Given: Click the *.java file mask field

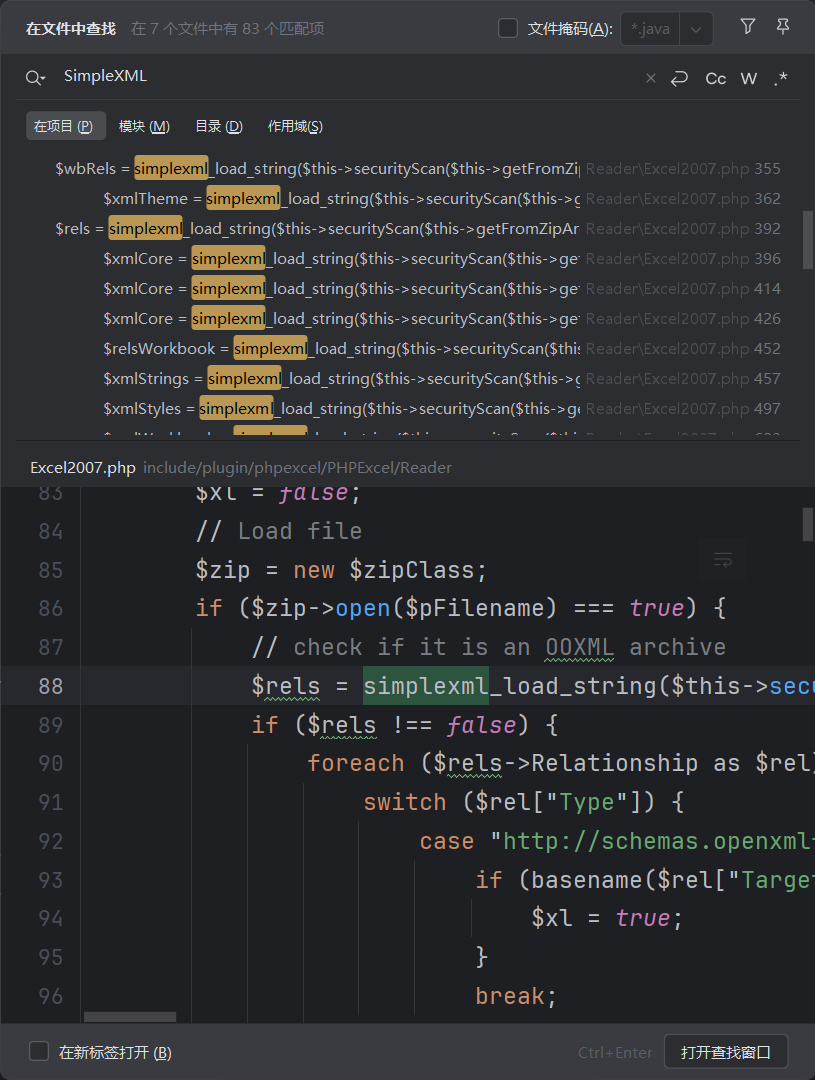Looking at the screenshot, I should click(650, 29).
